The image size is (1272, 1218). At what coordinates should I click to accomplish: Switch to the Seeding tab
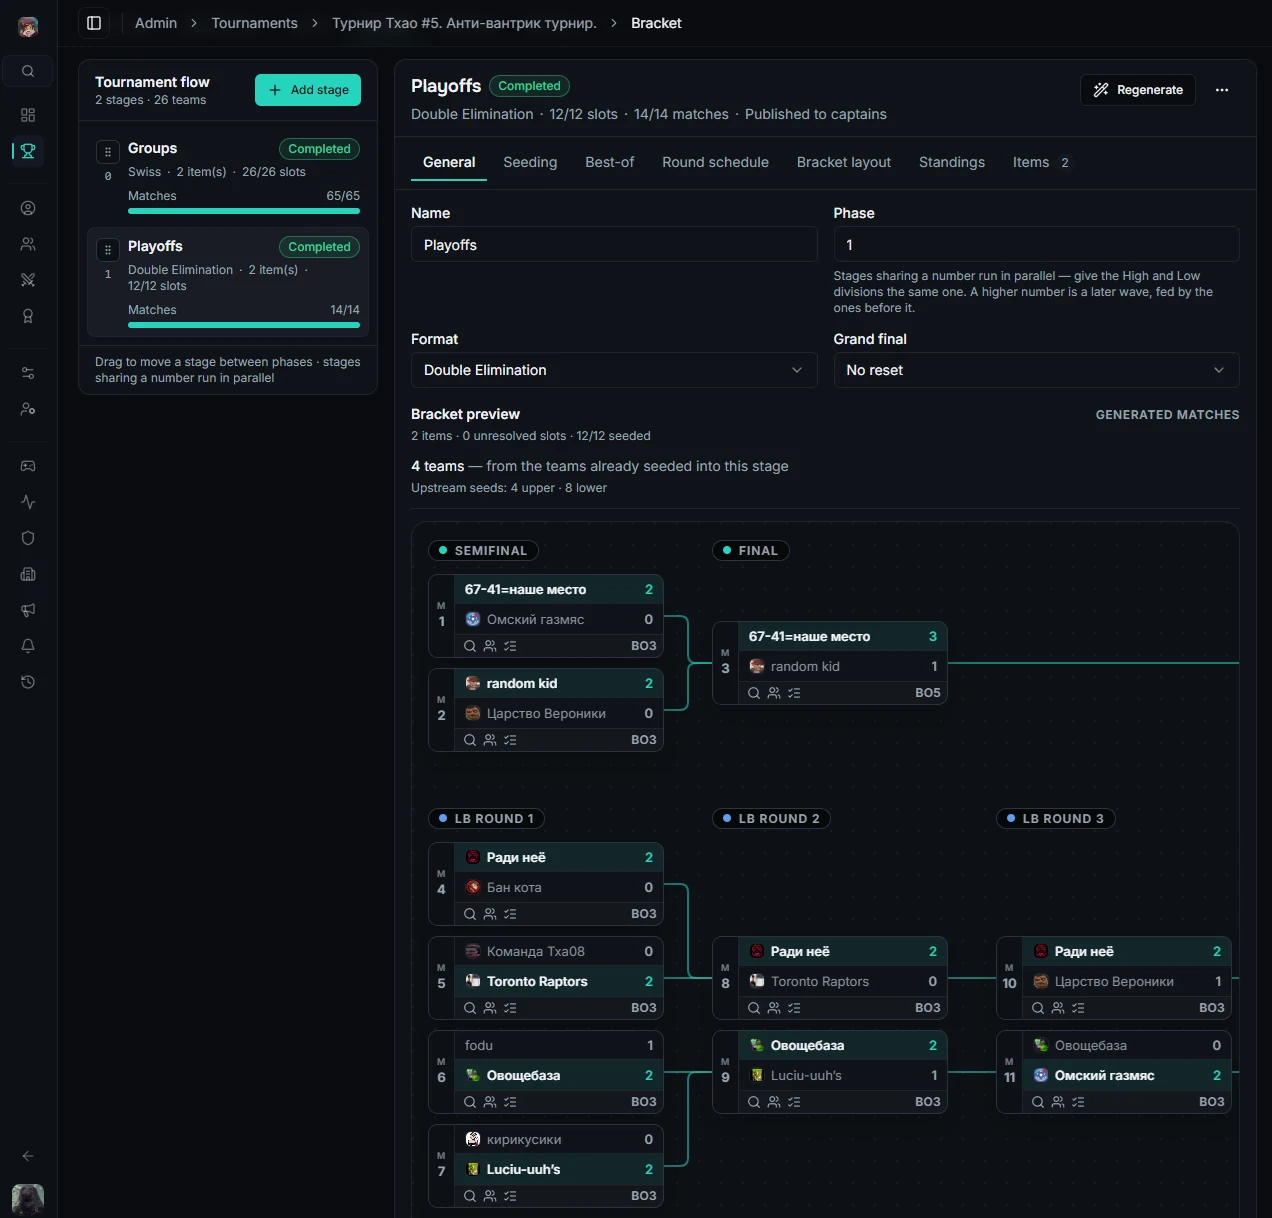tap(530, 162)
